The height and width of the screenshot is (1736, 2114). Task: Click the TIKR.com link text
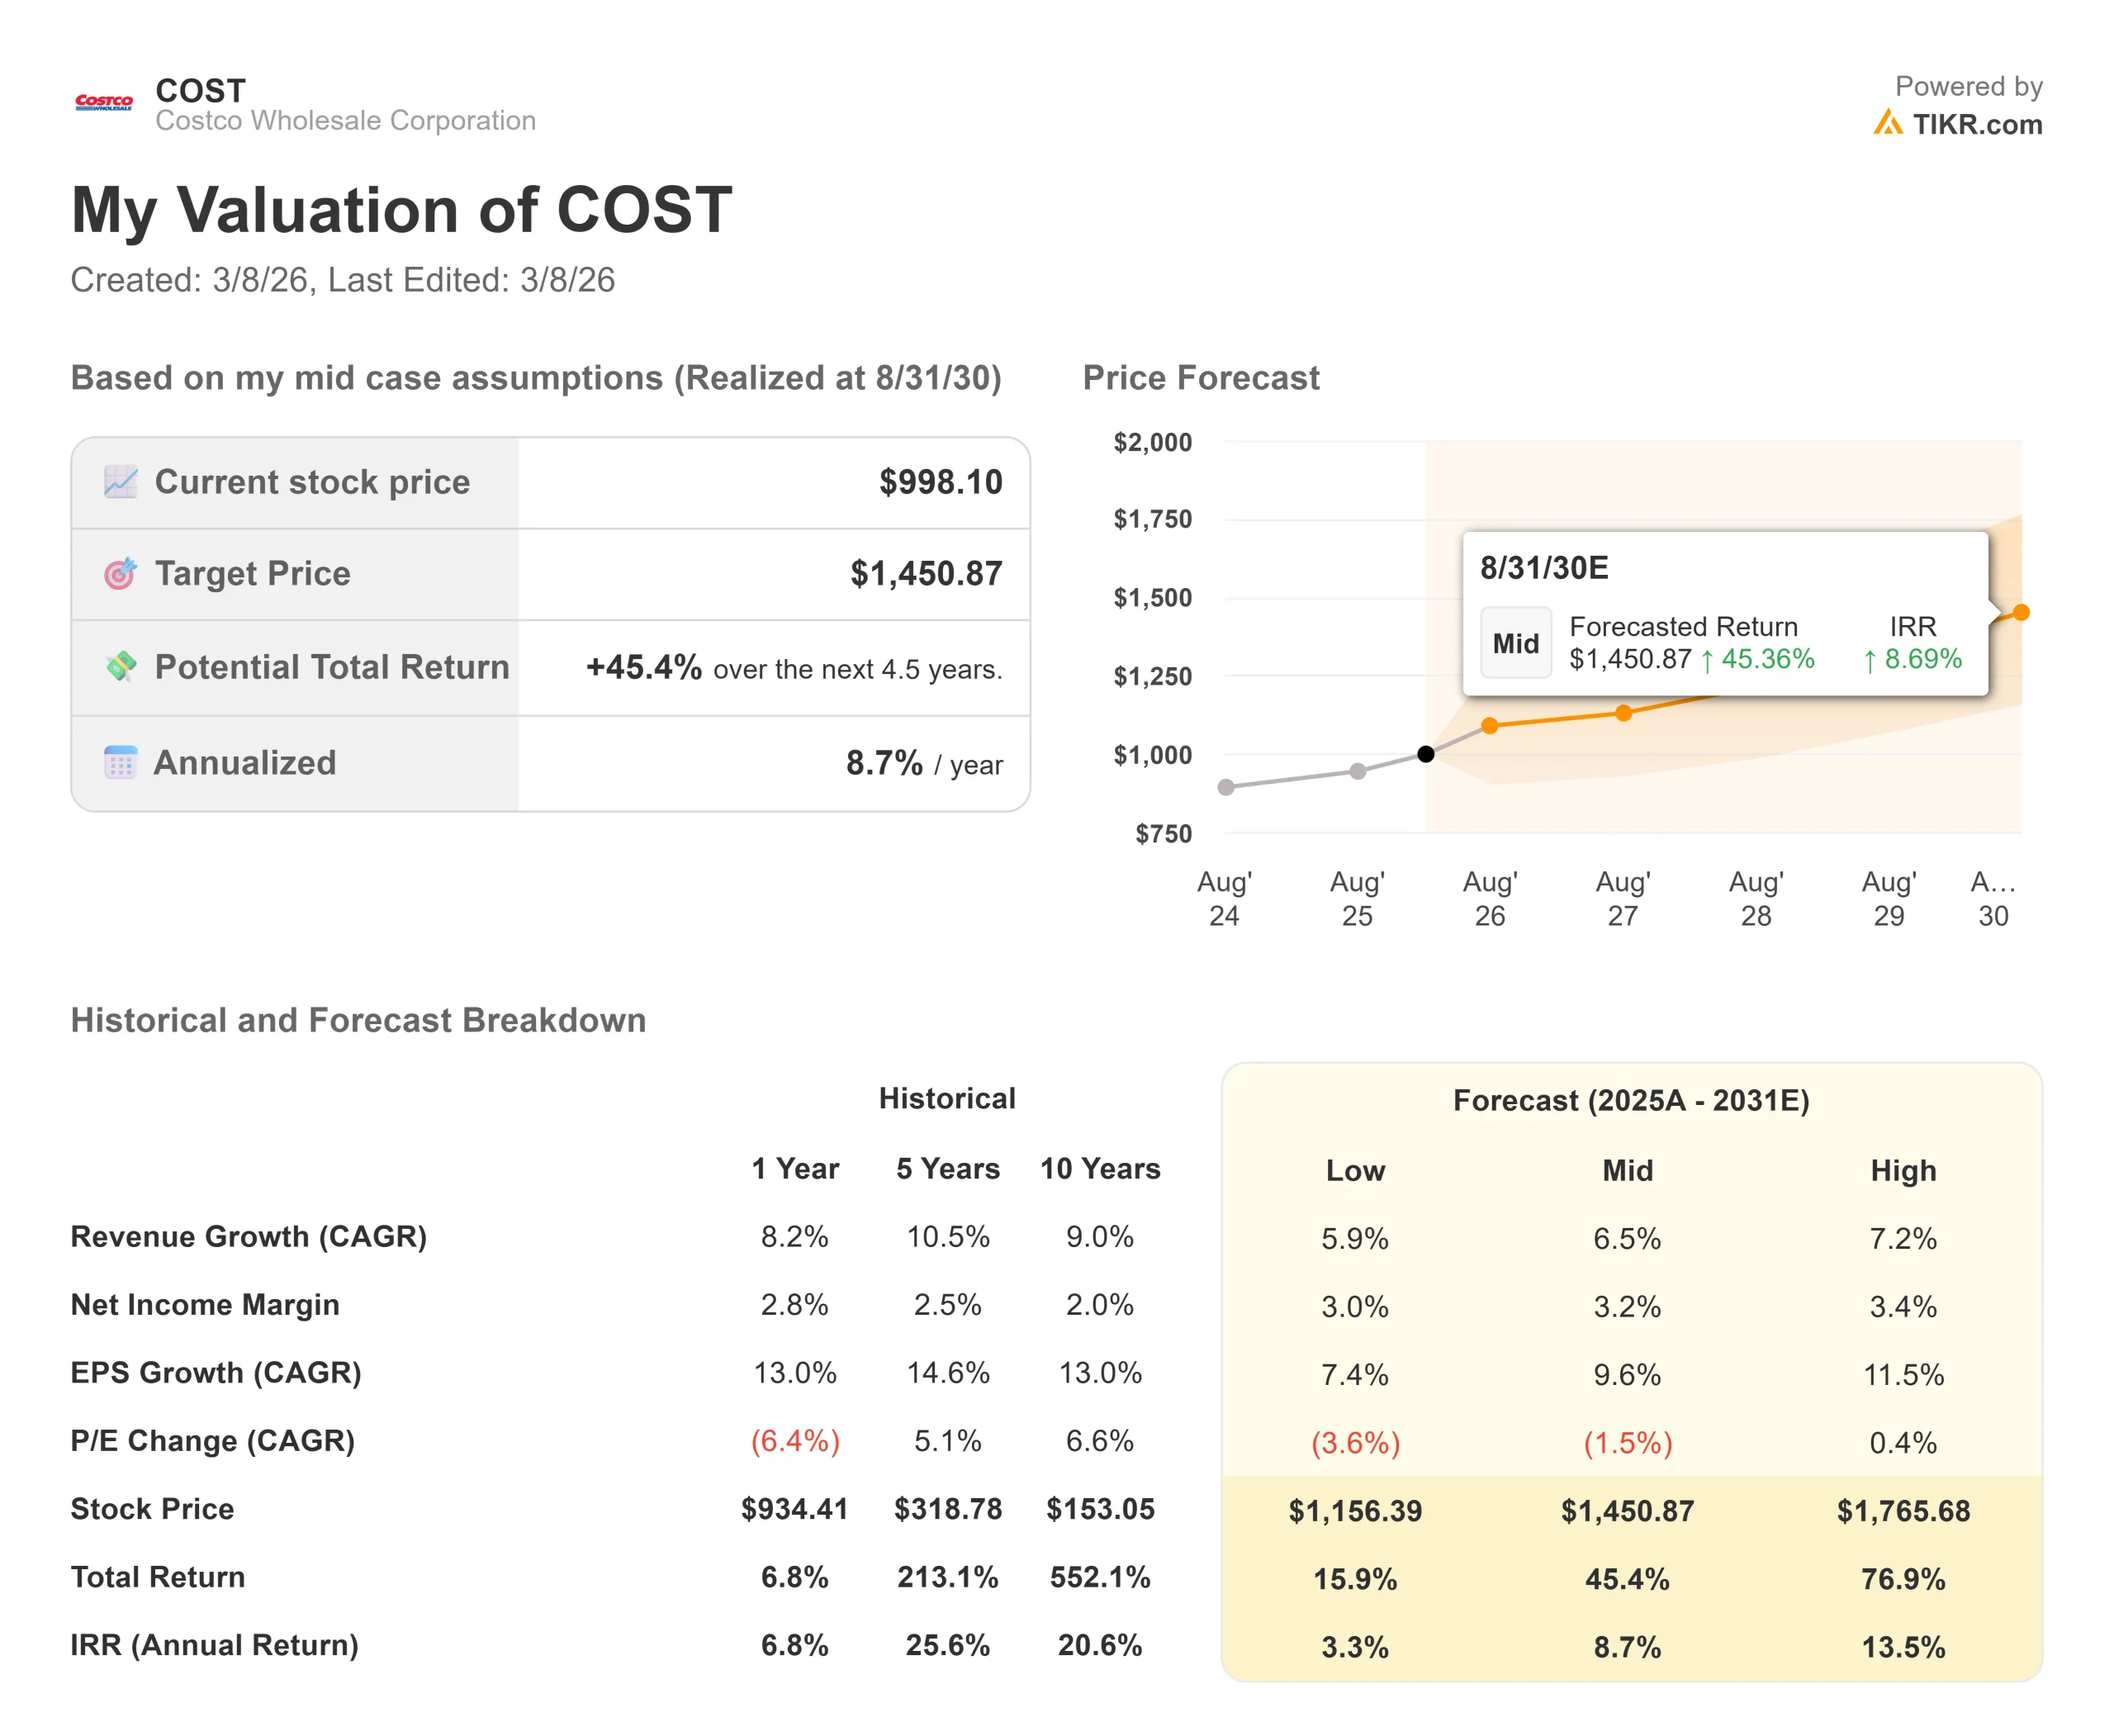1976,124
